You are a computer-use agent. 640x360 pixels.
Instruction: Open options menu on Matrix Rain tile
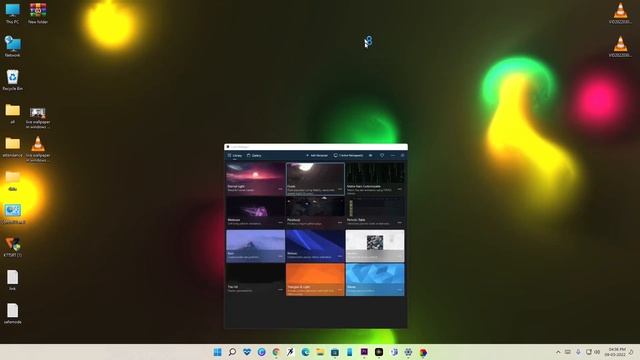point(400,189)
